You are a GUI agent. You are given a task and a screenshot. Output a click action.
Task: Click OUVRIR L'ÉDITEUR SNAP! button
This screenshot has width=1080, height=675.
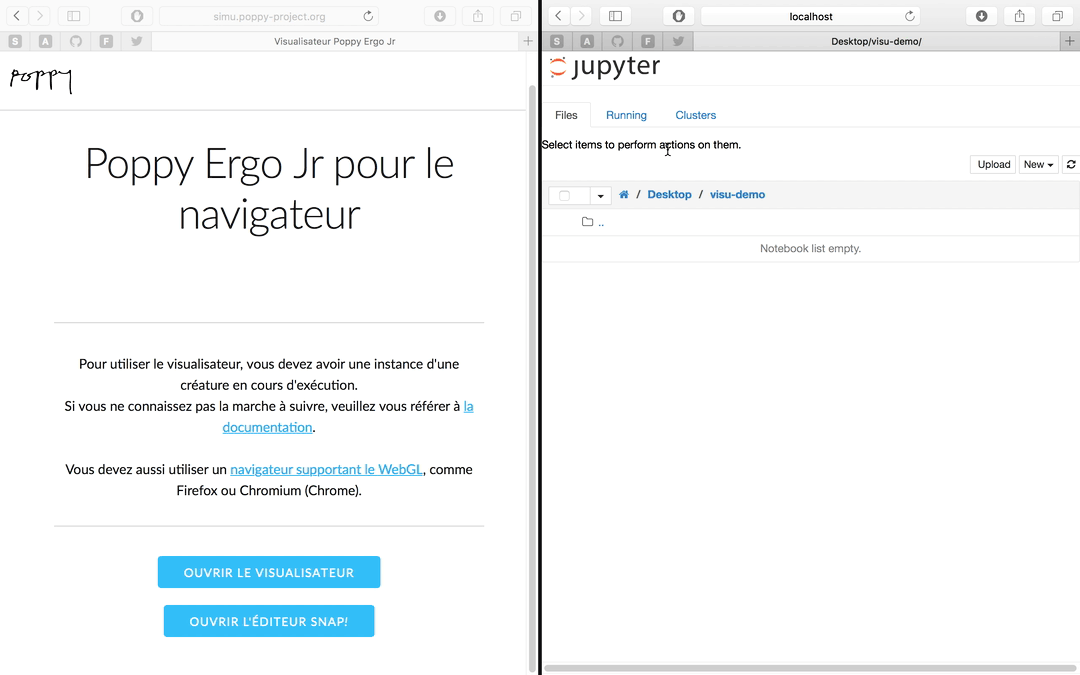tap(269, 621)
